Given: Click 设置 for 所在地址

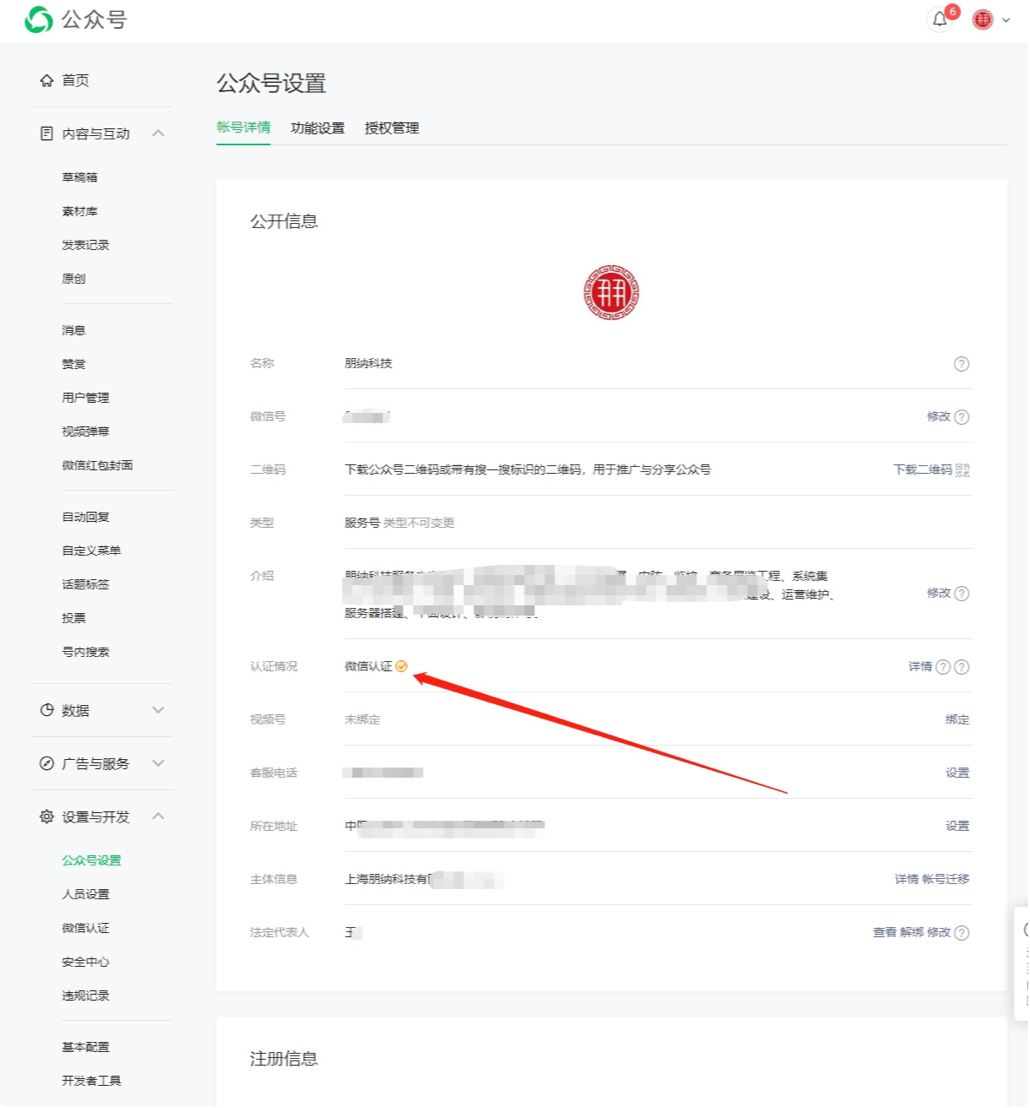Looking at the screenshot, I should tap(957, 826).
